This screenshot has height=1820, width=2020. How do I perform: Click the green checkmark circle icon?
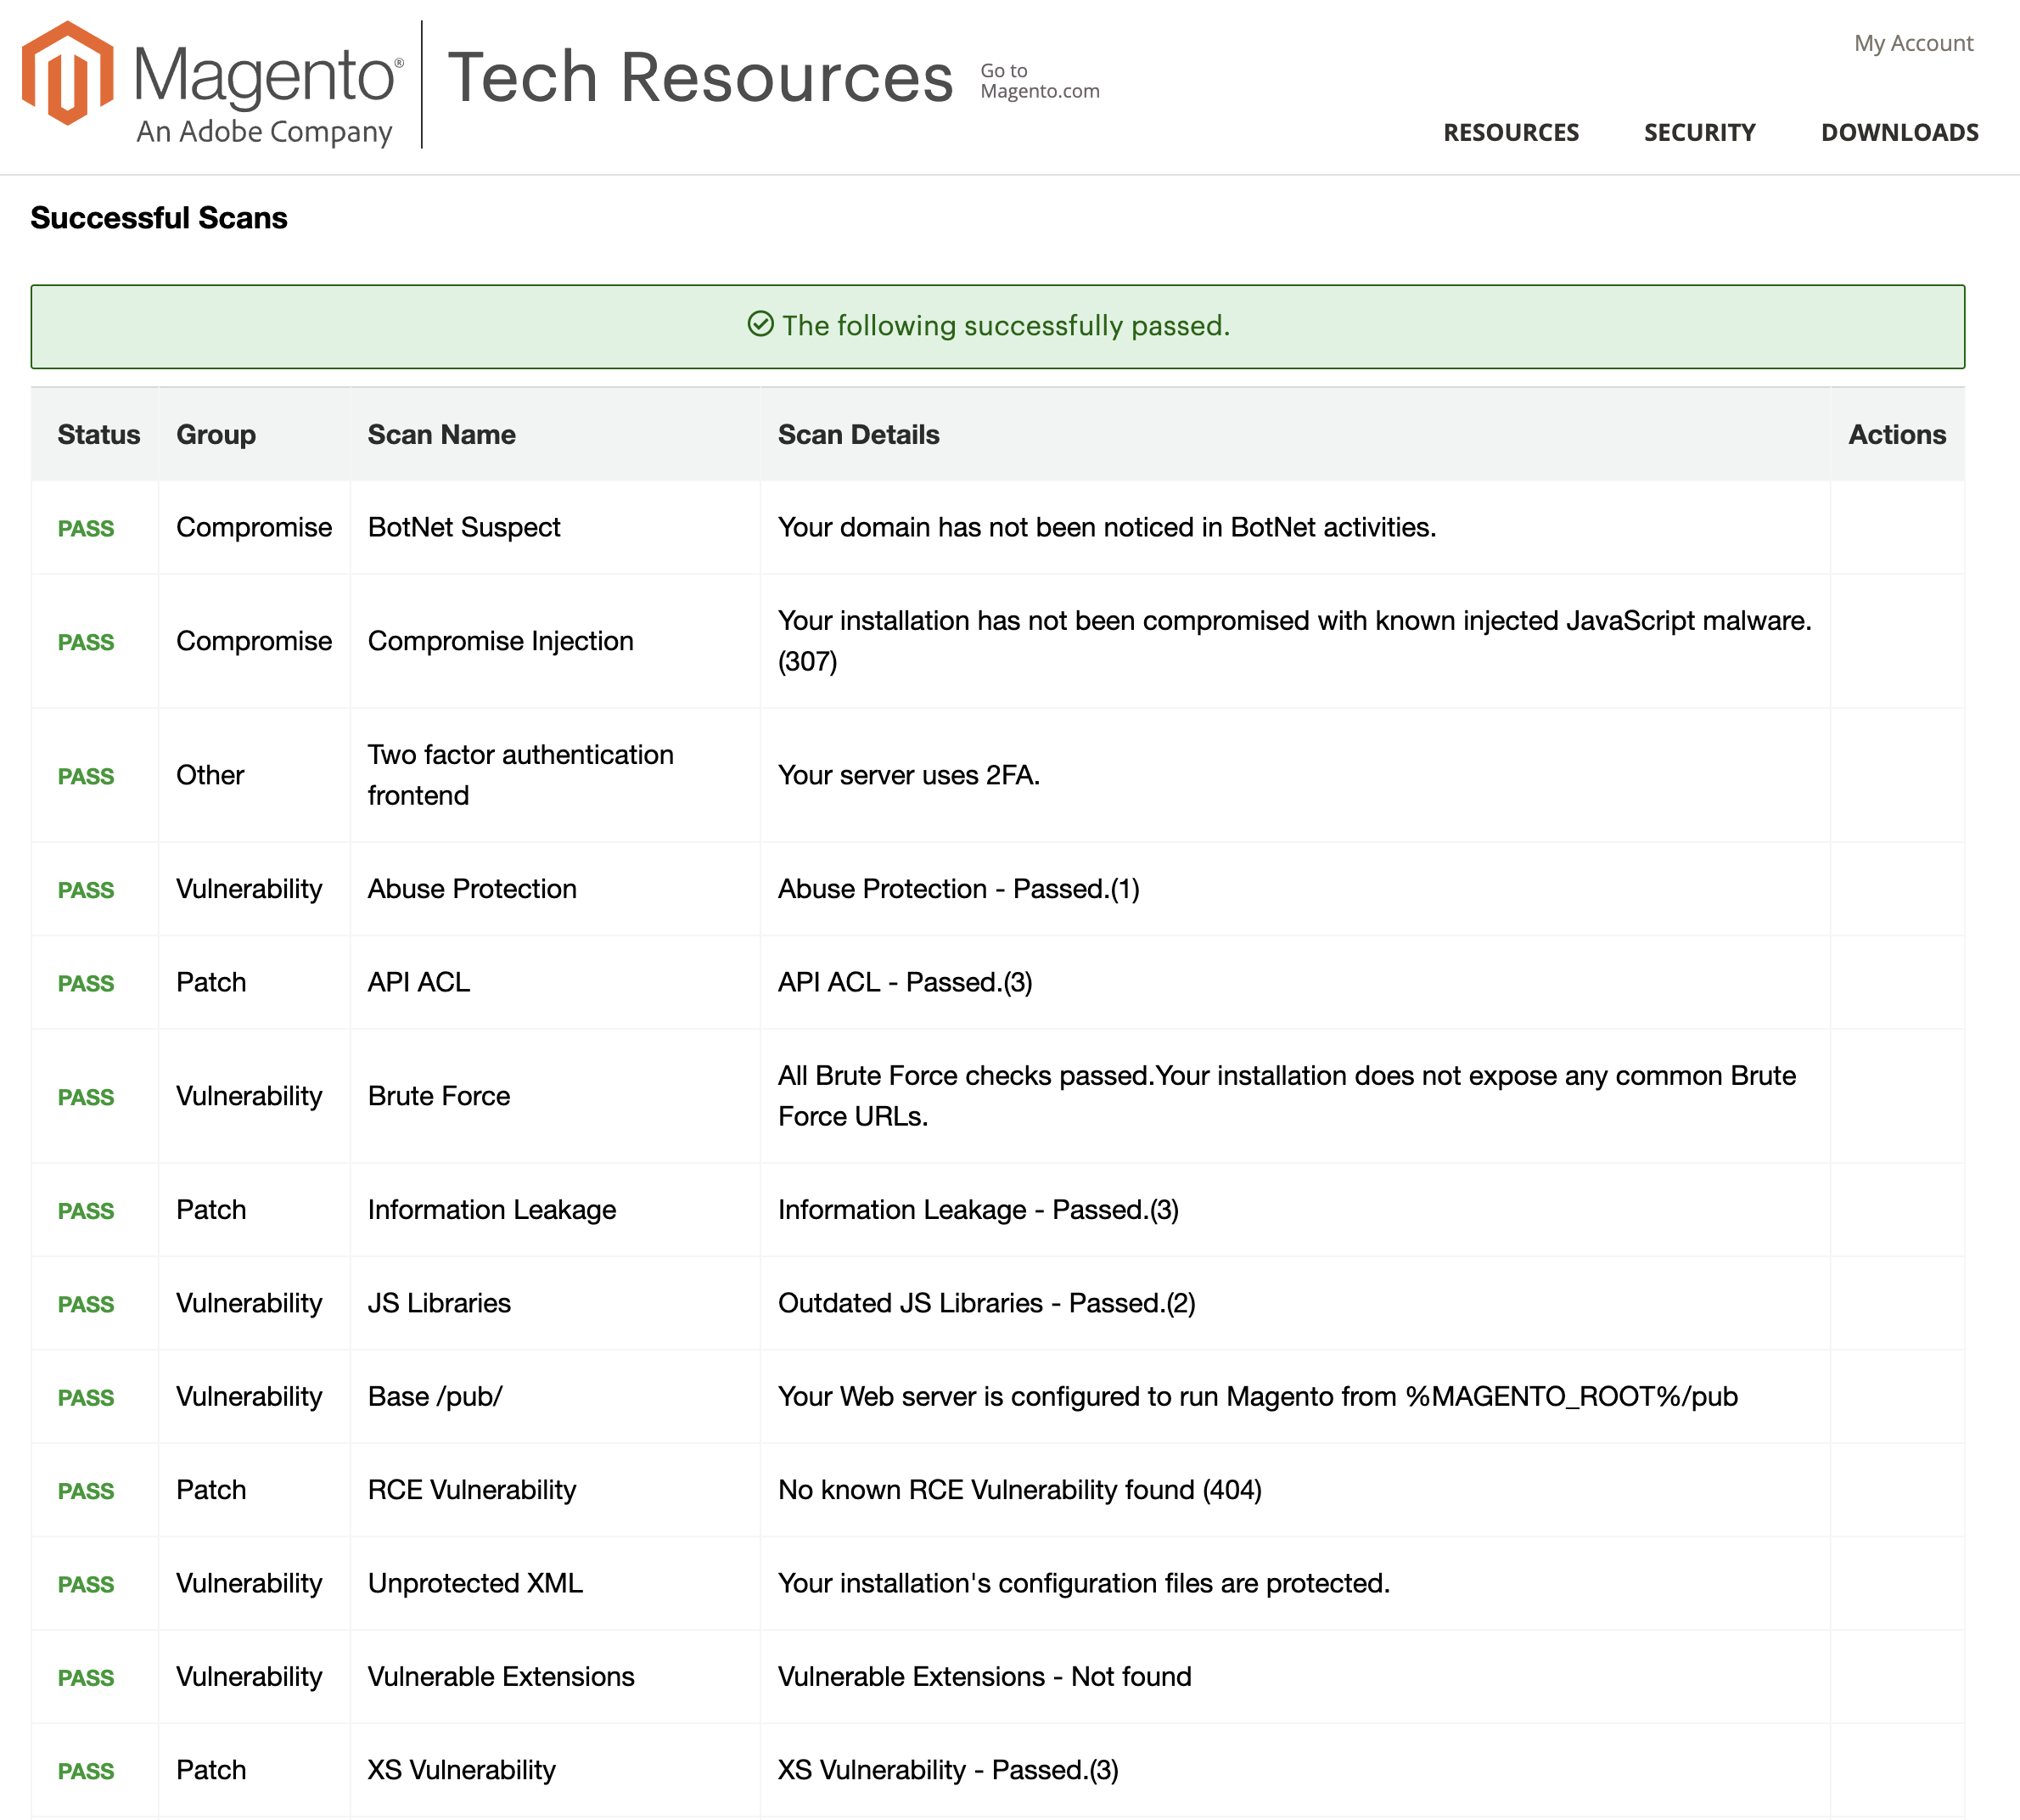[x=760, y=324]
